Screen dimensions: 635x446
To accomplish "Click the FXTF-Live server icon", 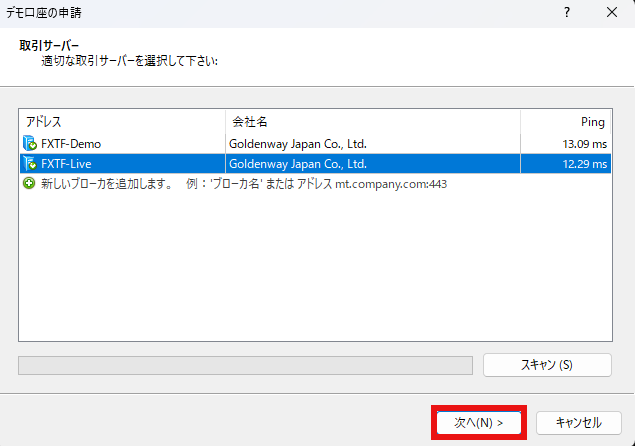I will [30, 164].
